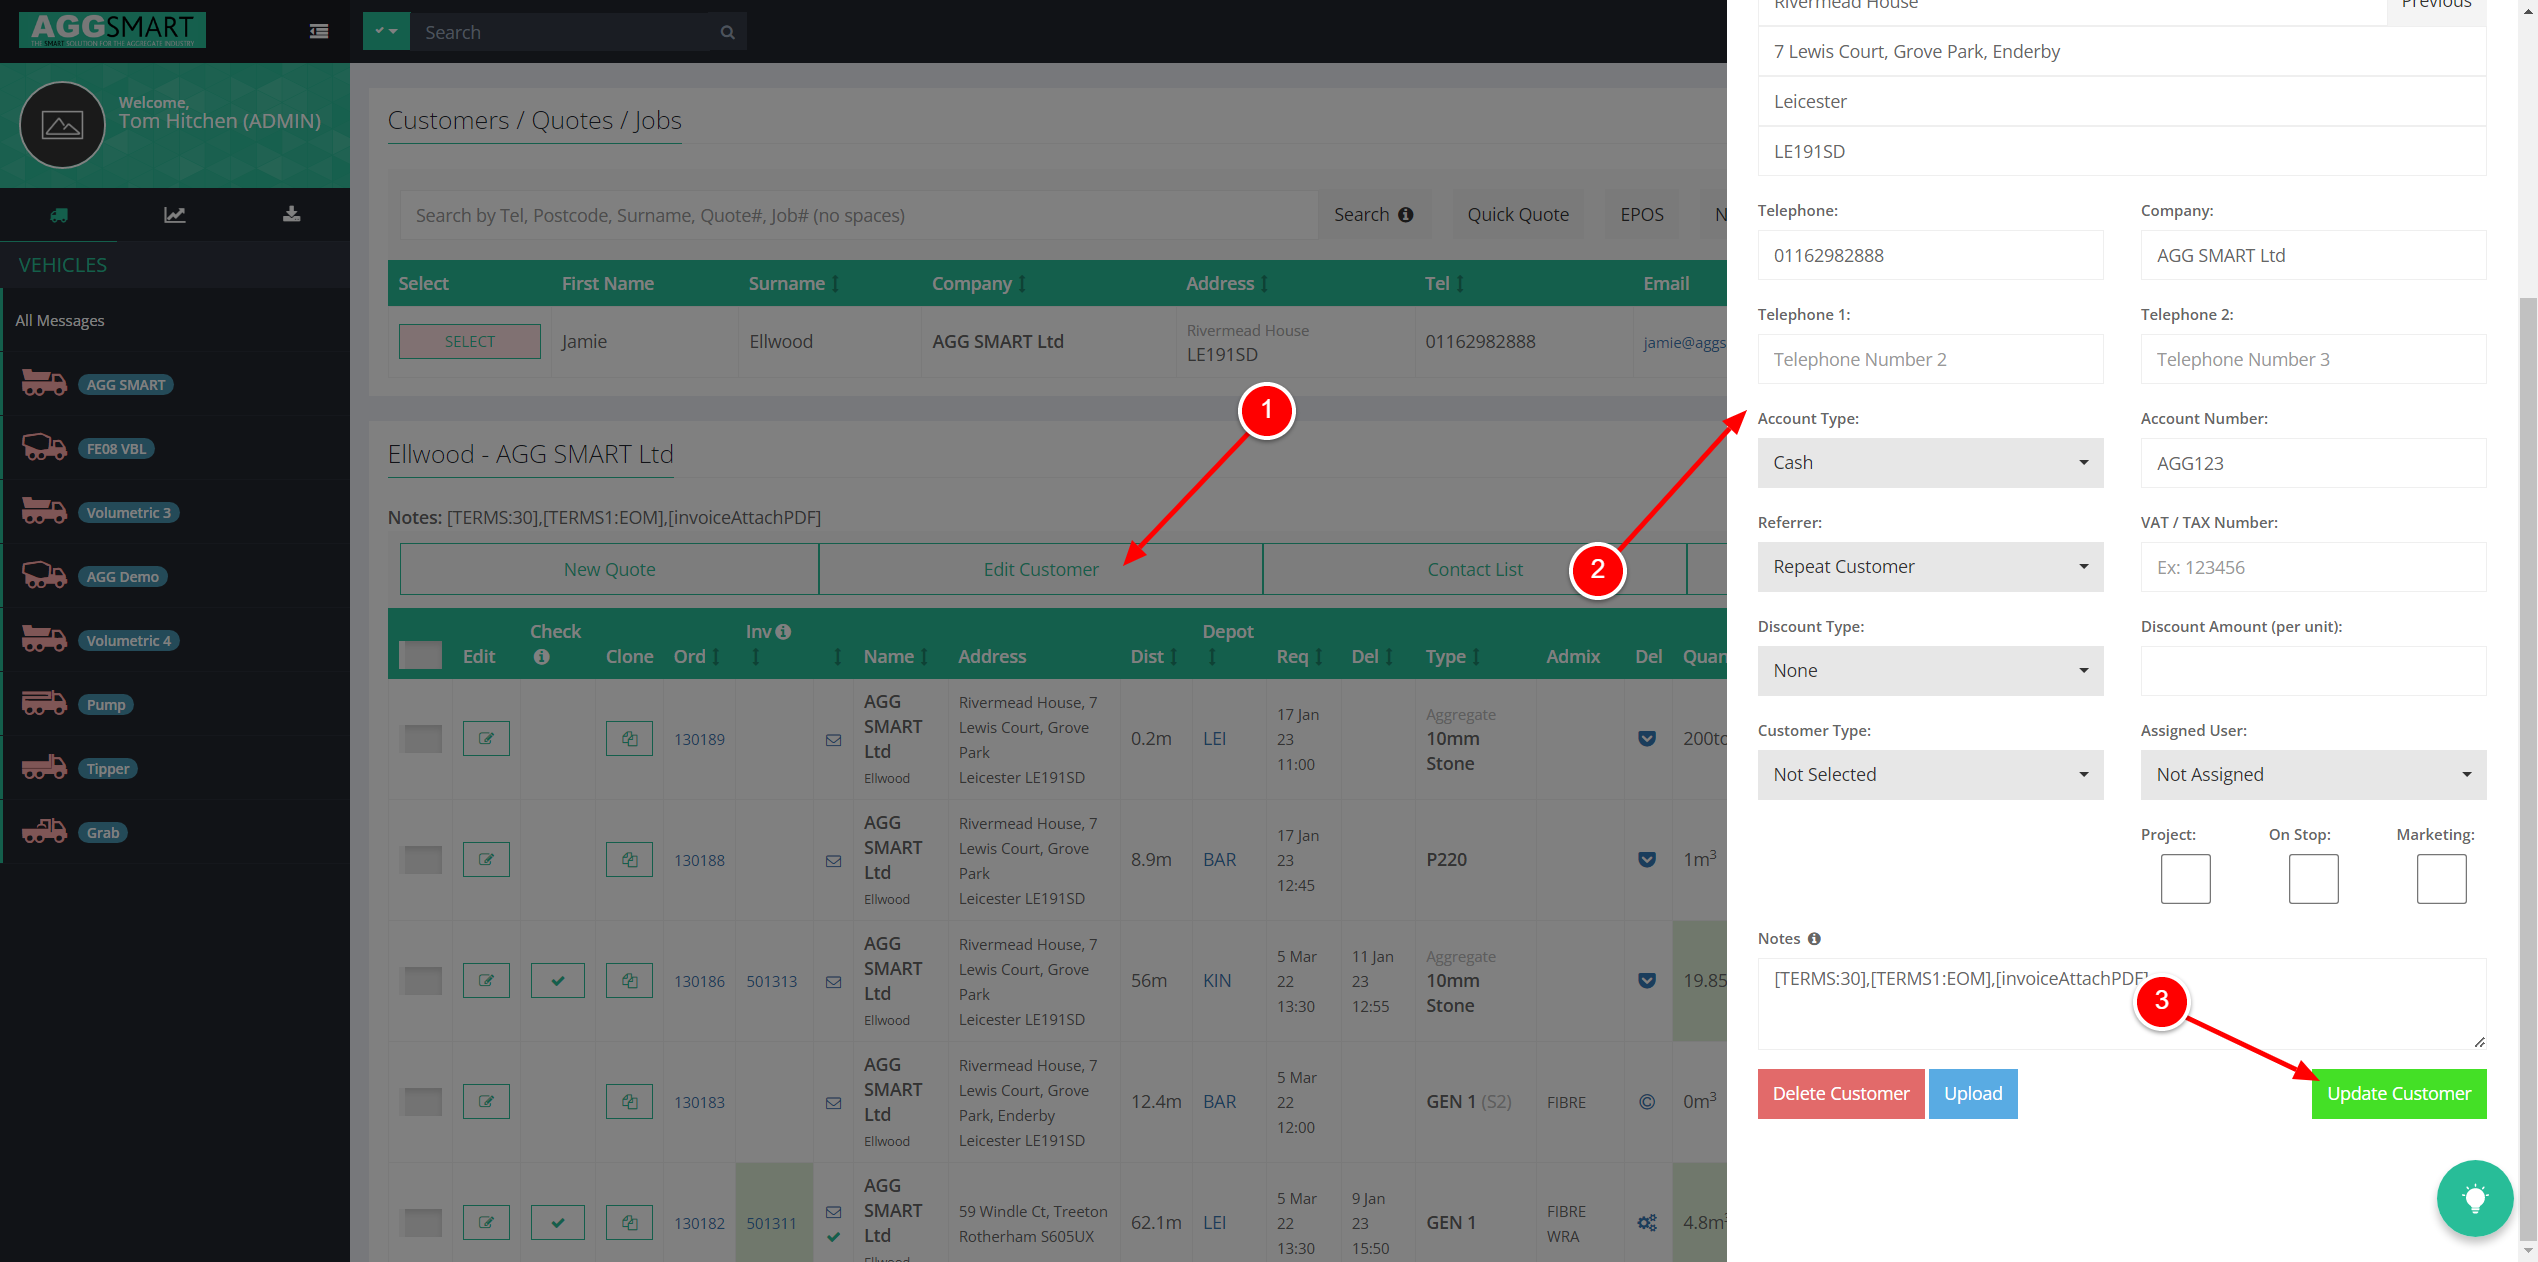The image size is (2538, 1262).
Task: Click the Inv info icon in table header
Action: coord(783,631)
